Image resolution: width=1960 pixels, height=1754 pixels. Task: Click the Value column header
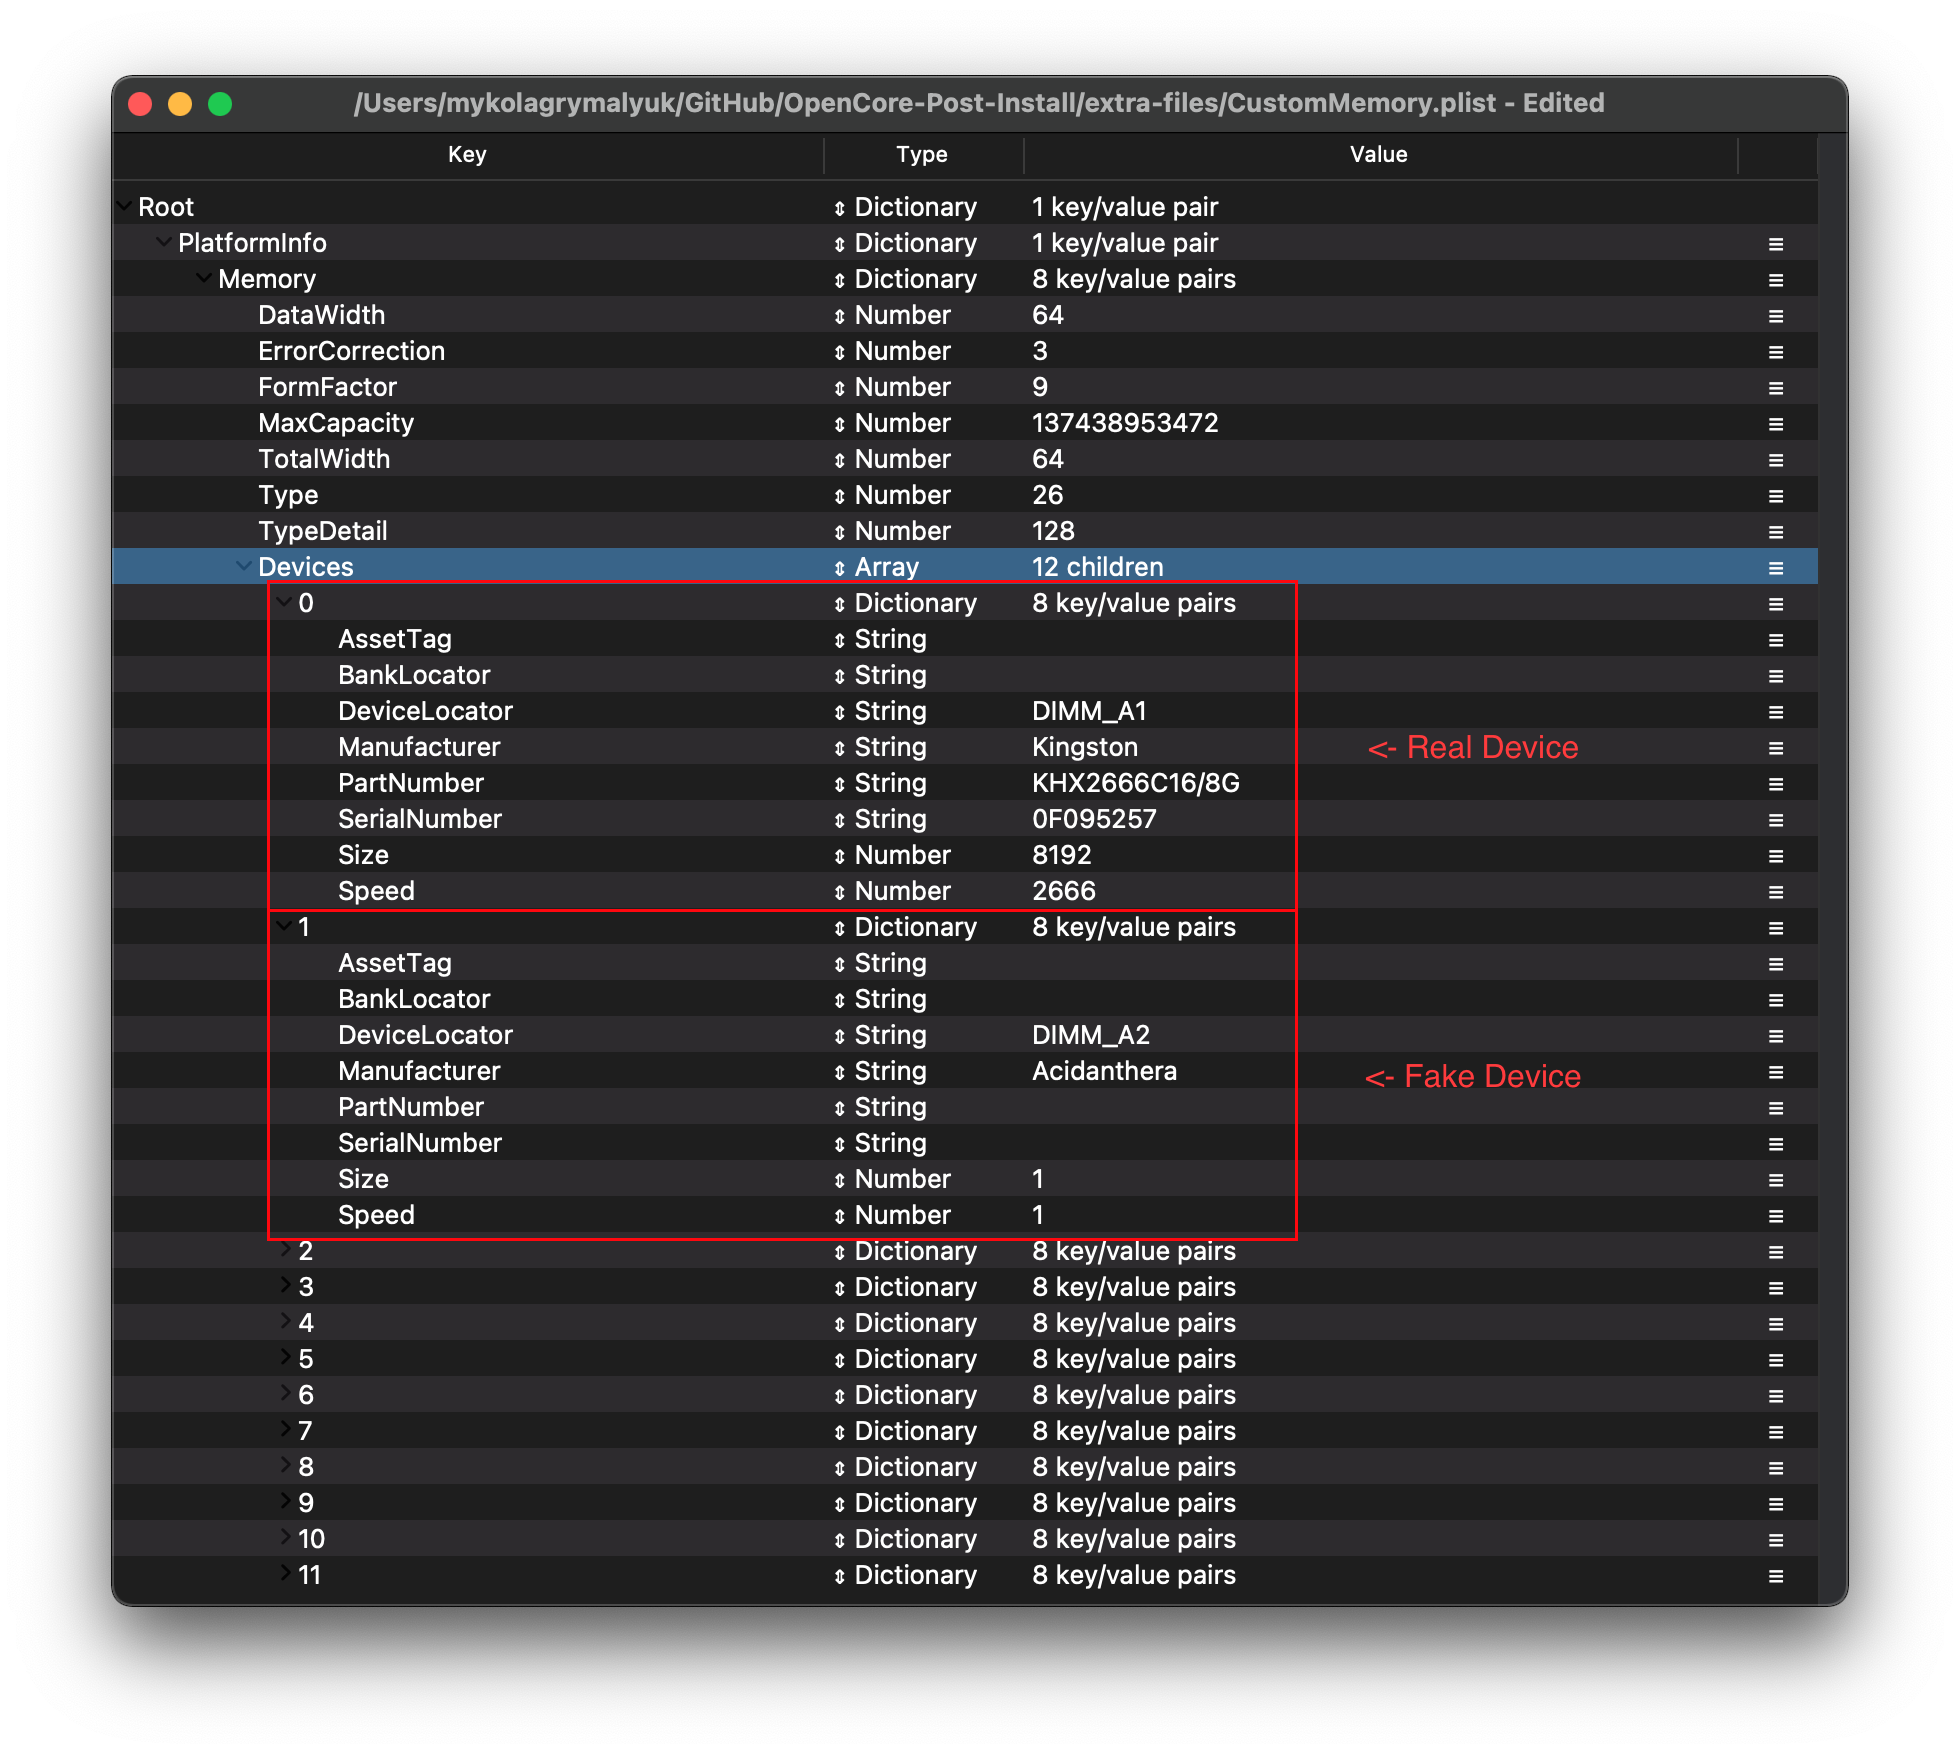[x=1378, y=155]
